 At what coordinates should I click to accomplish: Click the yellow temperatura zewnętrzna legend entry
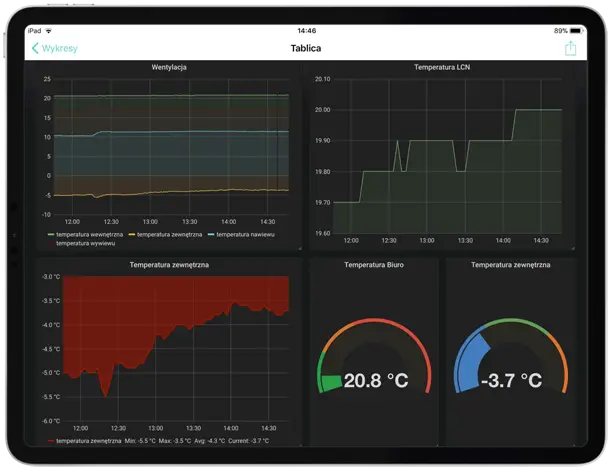tap(168, 234)
